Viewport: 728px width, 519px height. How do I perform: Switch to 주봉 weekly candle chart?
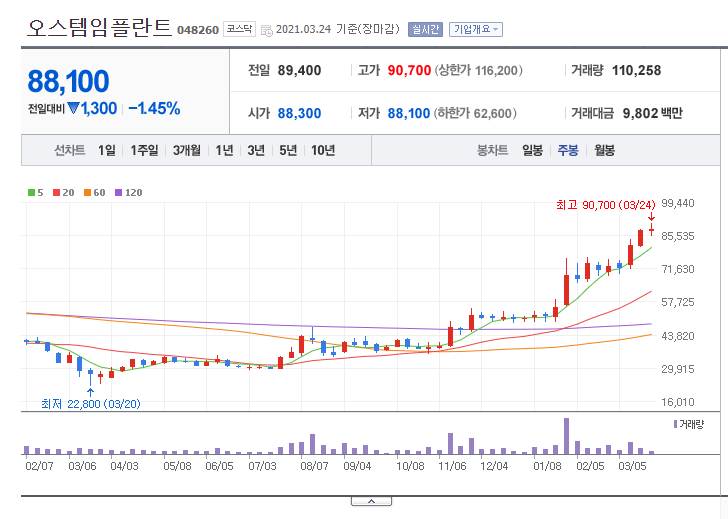pyautogui.click(x=568, y=150)
